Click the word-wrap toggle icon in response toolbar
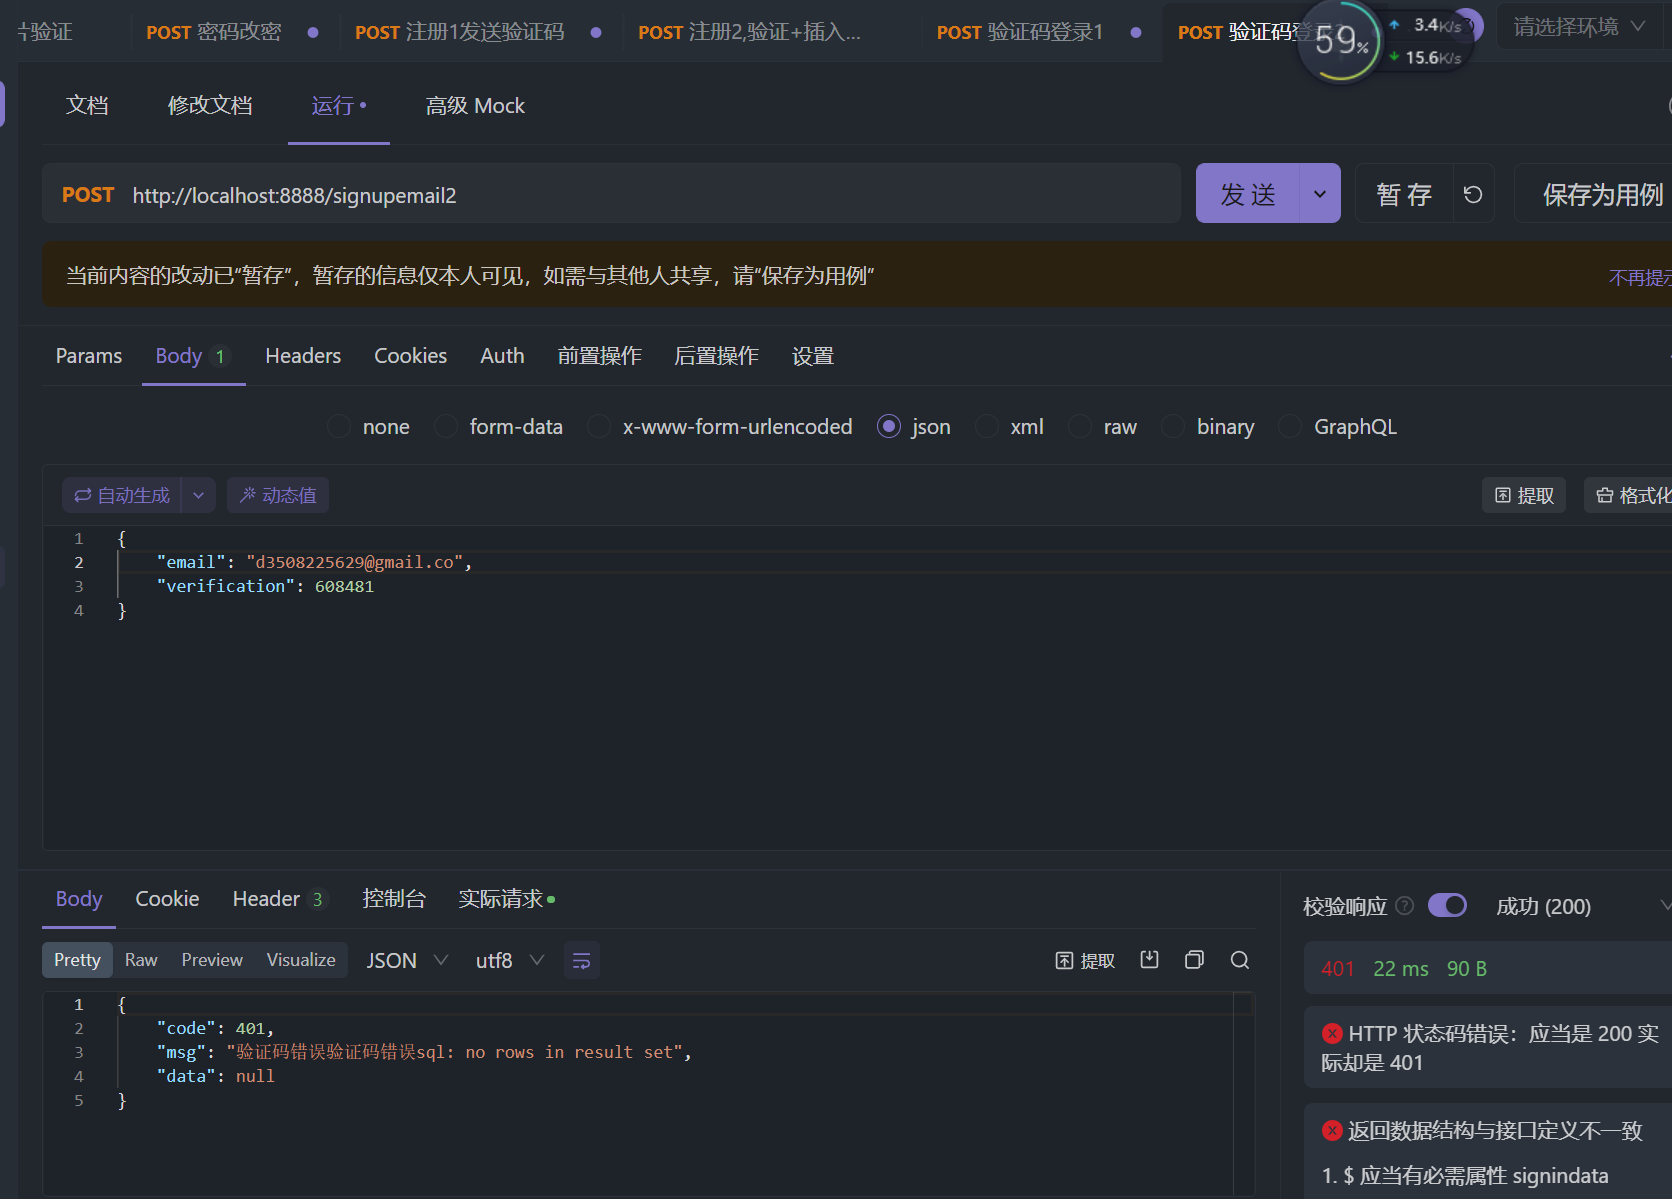 pos(581,961)
